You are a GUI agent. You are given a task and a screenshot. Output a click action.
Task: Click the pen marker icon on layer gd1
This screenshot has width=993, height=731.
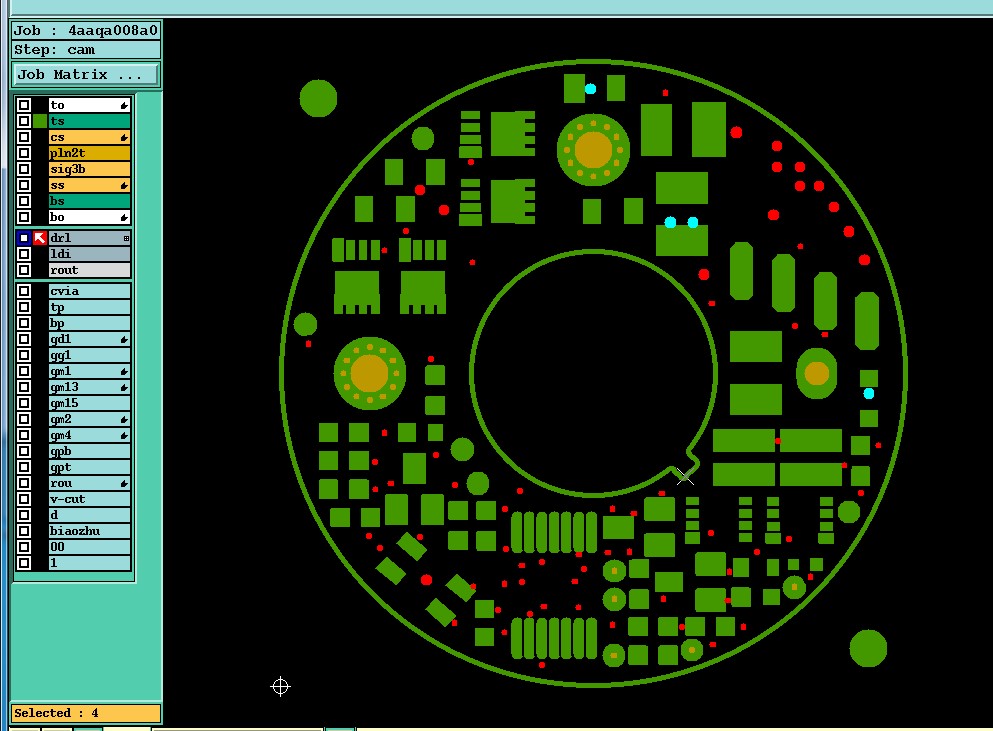click(x=124, y=340)
